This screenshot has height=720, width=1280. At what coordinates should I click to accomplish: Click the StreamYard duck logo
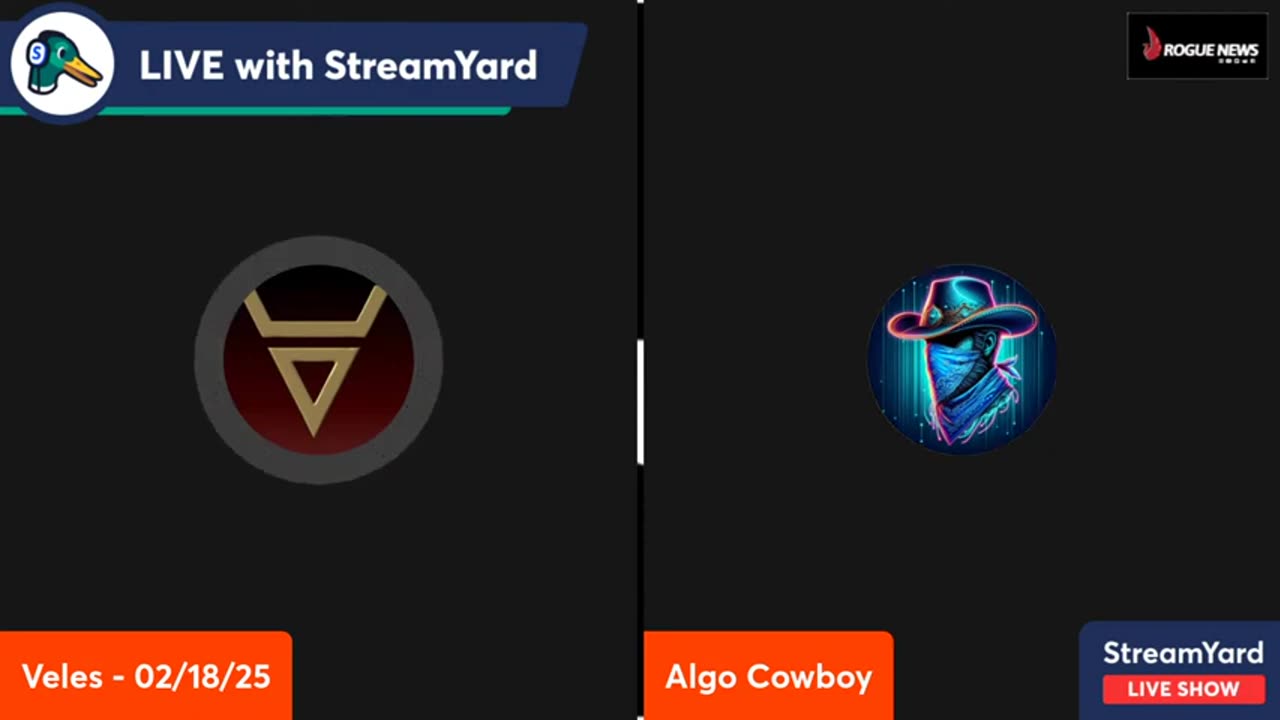[x=62, y=64]
